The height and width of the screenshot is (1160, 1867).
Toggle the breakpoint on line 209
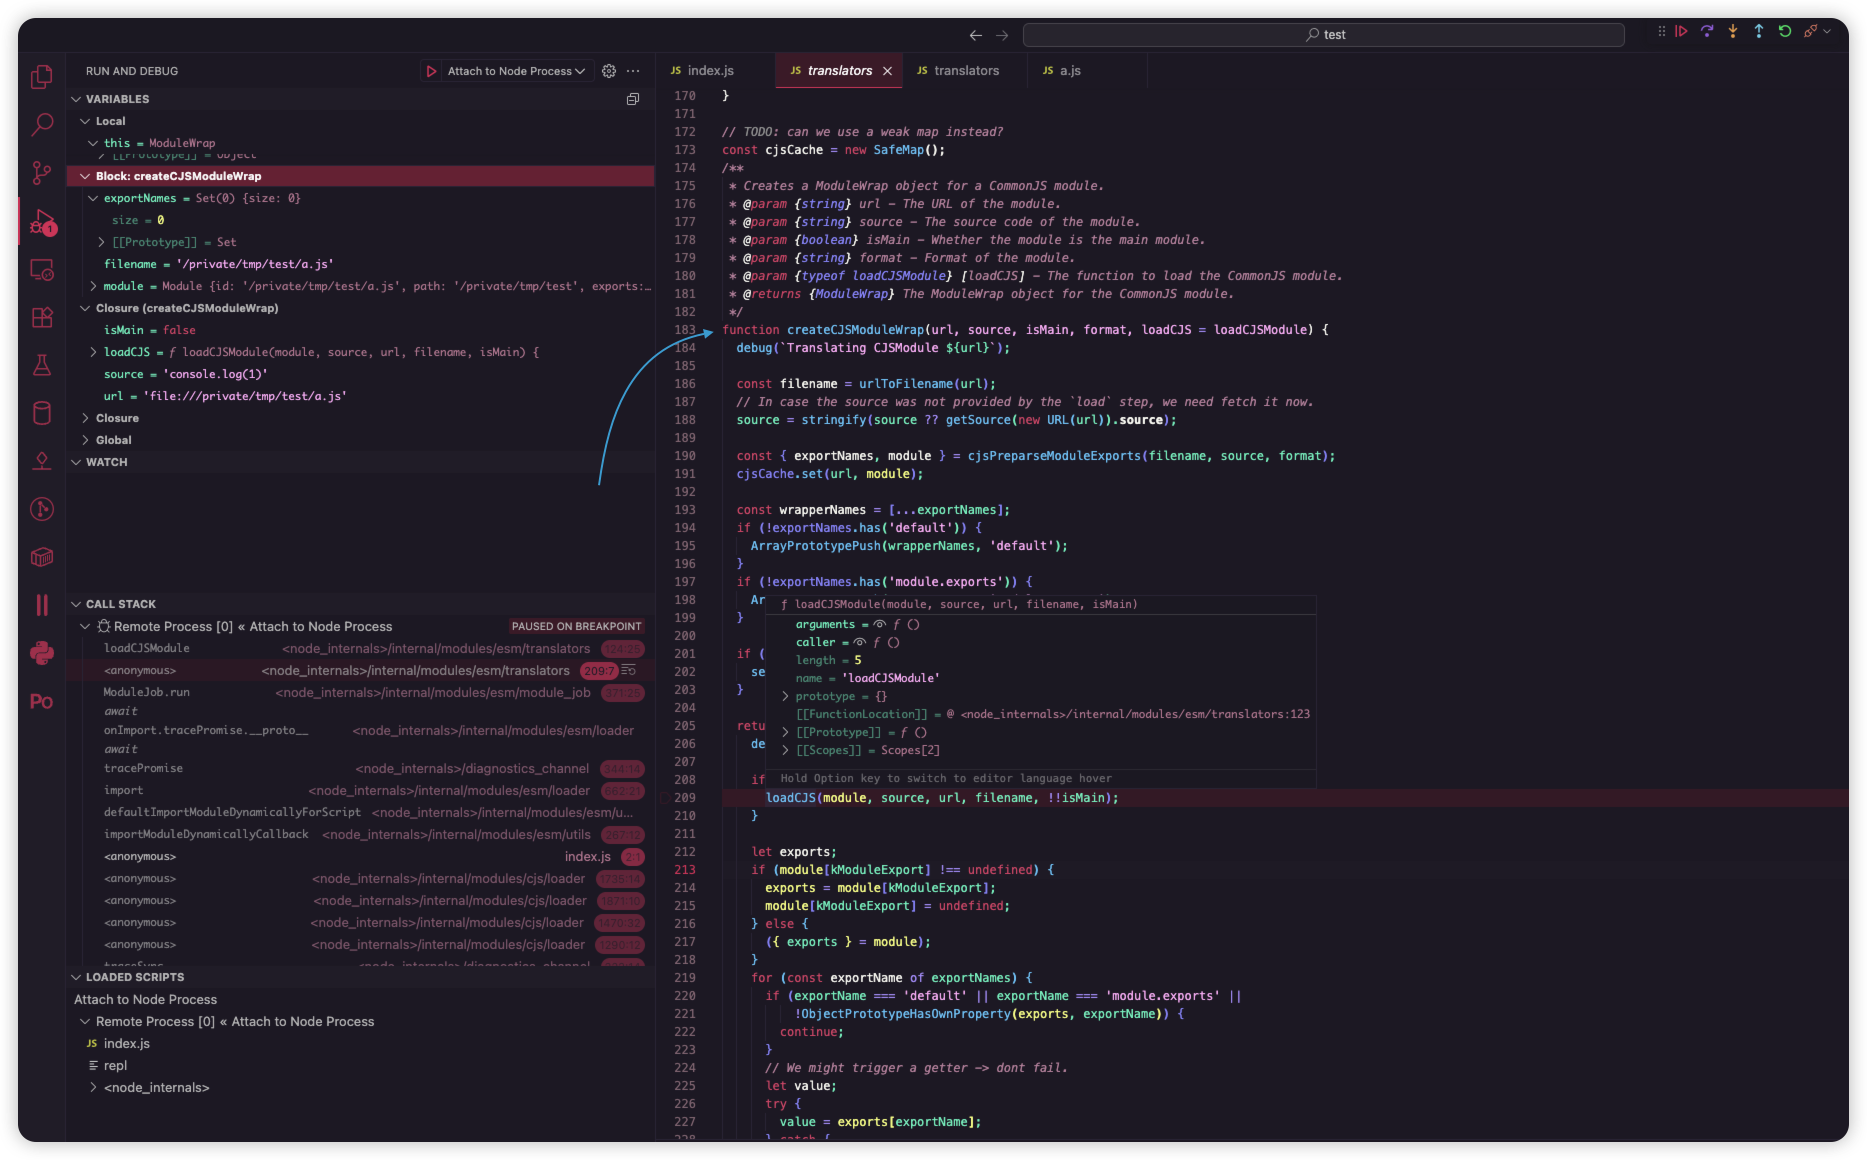(x=664, y=798)
